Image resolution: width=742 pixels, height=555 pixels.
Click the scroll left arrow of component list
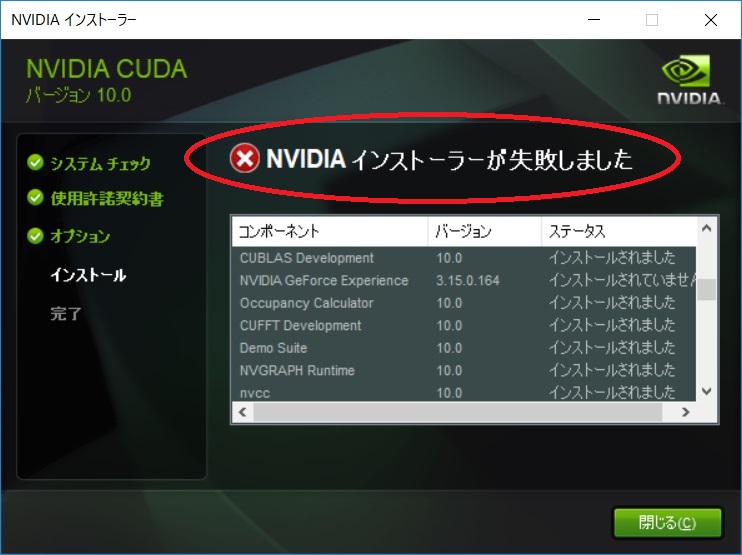(243, 412)
